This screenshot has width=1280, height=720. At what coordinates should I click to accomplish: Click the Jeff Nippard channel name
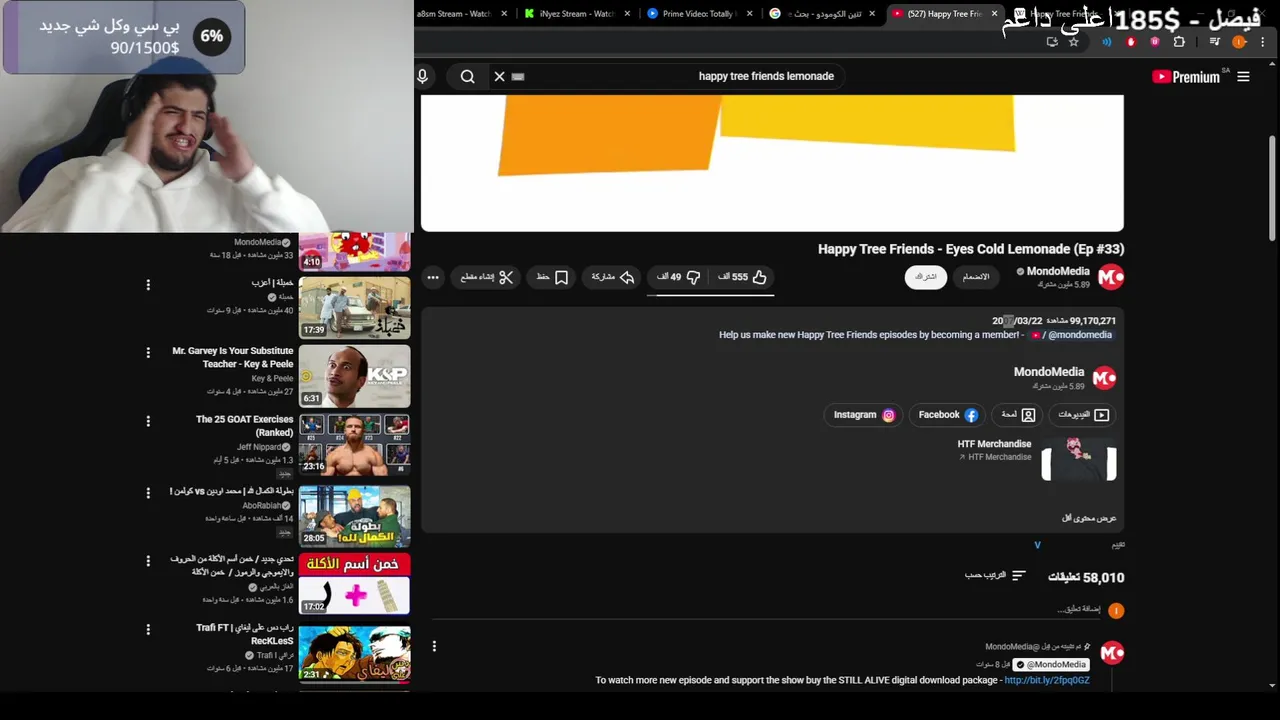pyautogui.click(x=260, y=447)
